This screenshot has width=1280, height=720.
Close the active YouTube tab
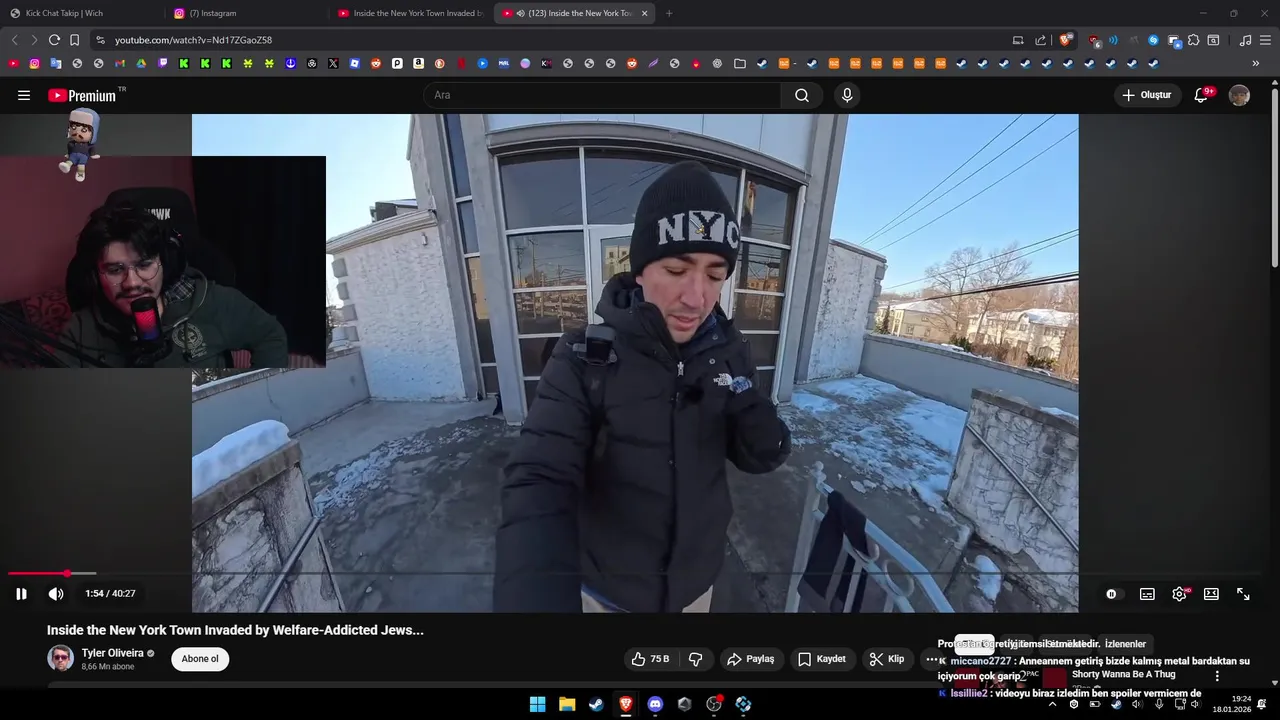[644, 13]
